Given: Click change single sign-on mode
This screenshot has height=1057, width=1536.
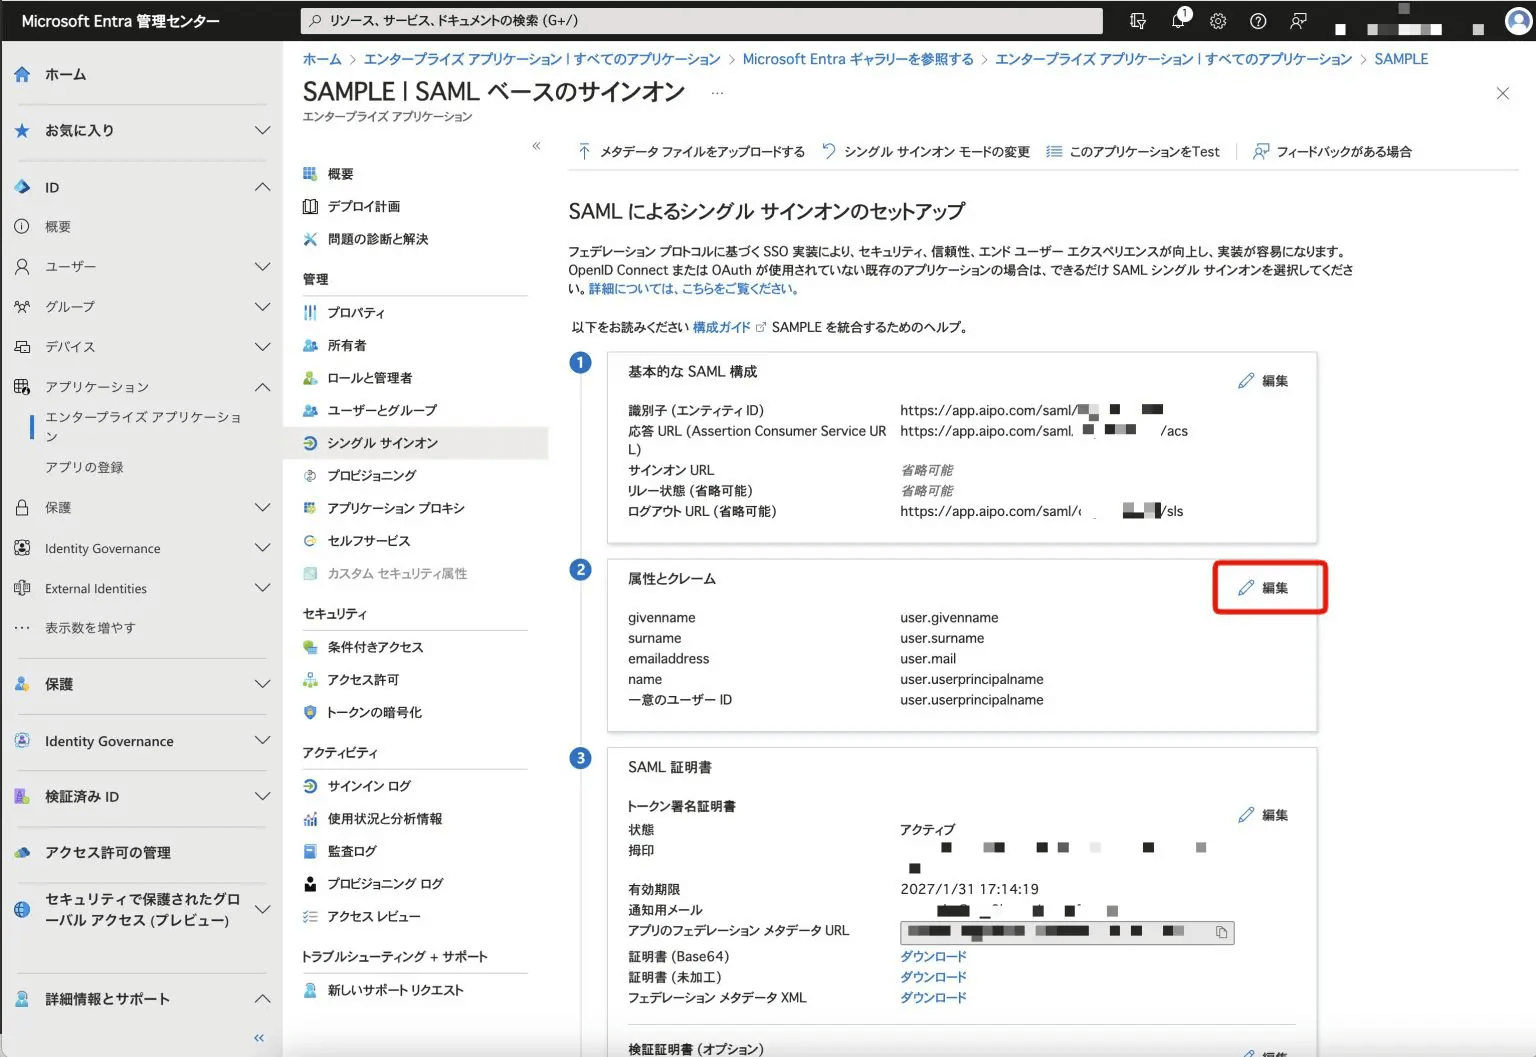Looking at the screenshot, I should 925,152.
